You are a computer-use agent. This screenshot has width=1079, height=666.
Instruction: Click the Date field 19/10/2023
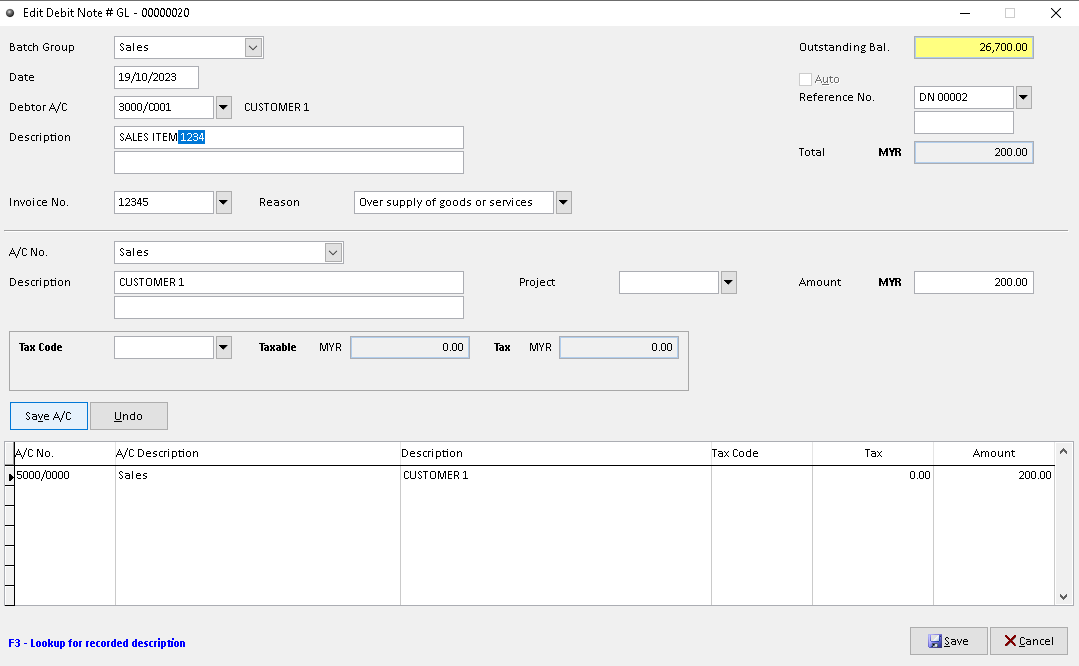click(x=156, y=77)
